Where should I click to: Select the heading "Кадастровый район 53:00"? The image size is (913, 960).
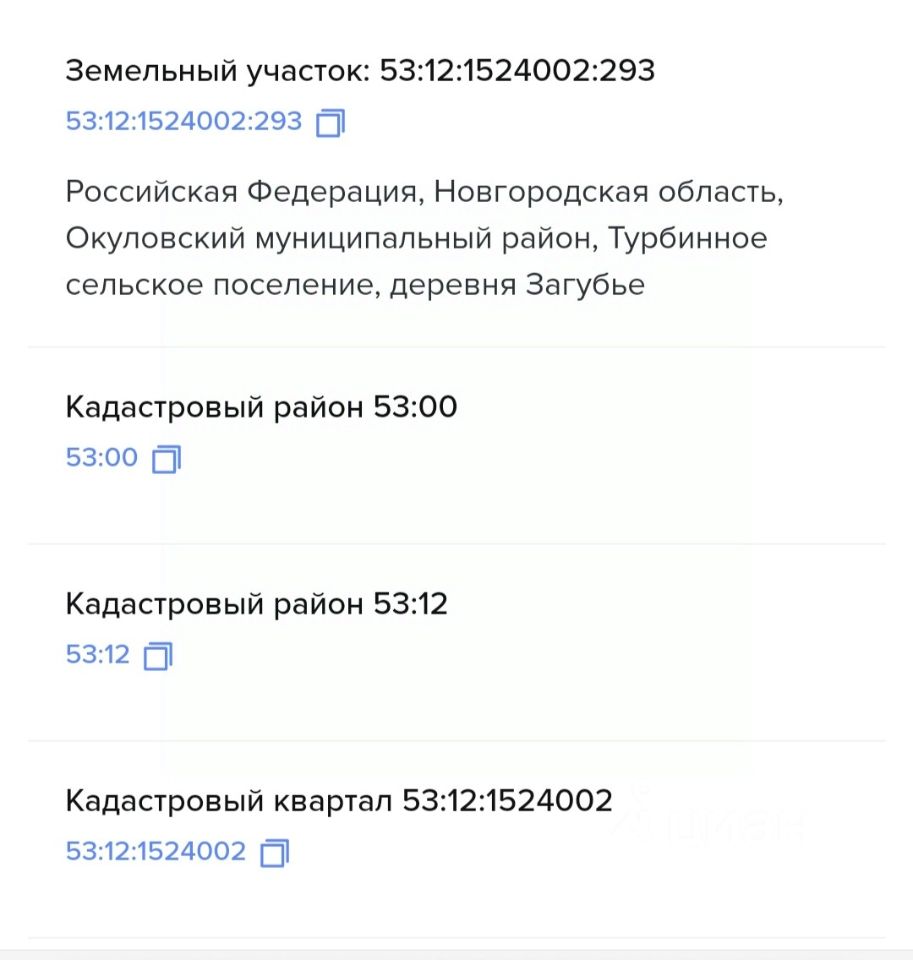pyautogui.click(x=261, y=408)
